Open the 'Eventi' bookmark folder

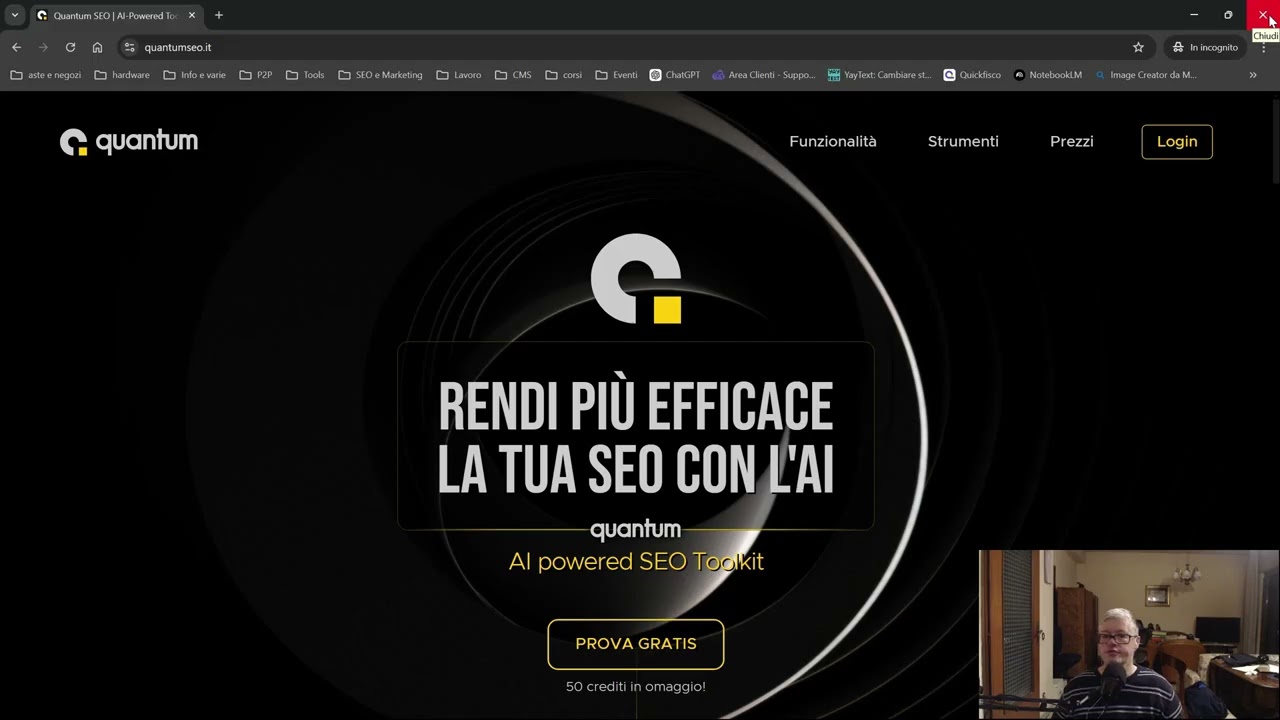click(x=616, y=75)
